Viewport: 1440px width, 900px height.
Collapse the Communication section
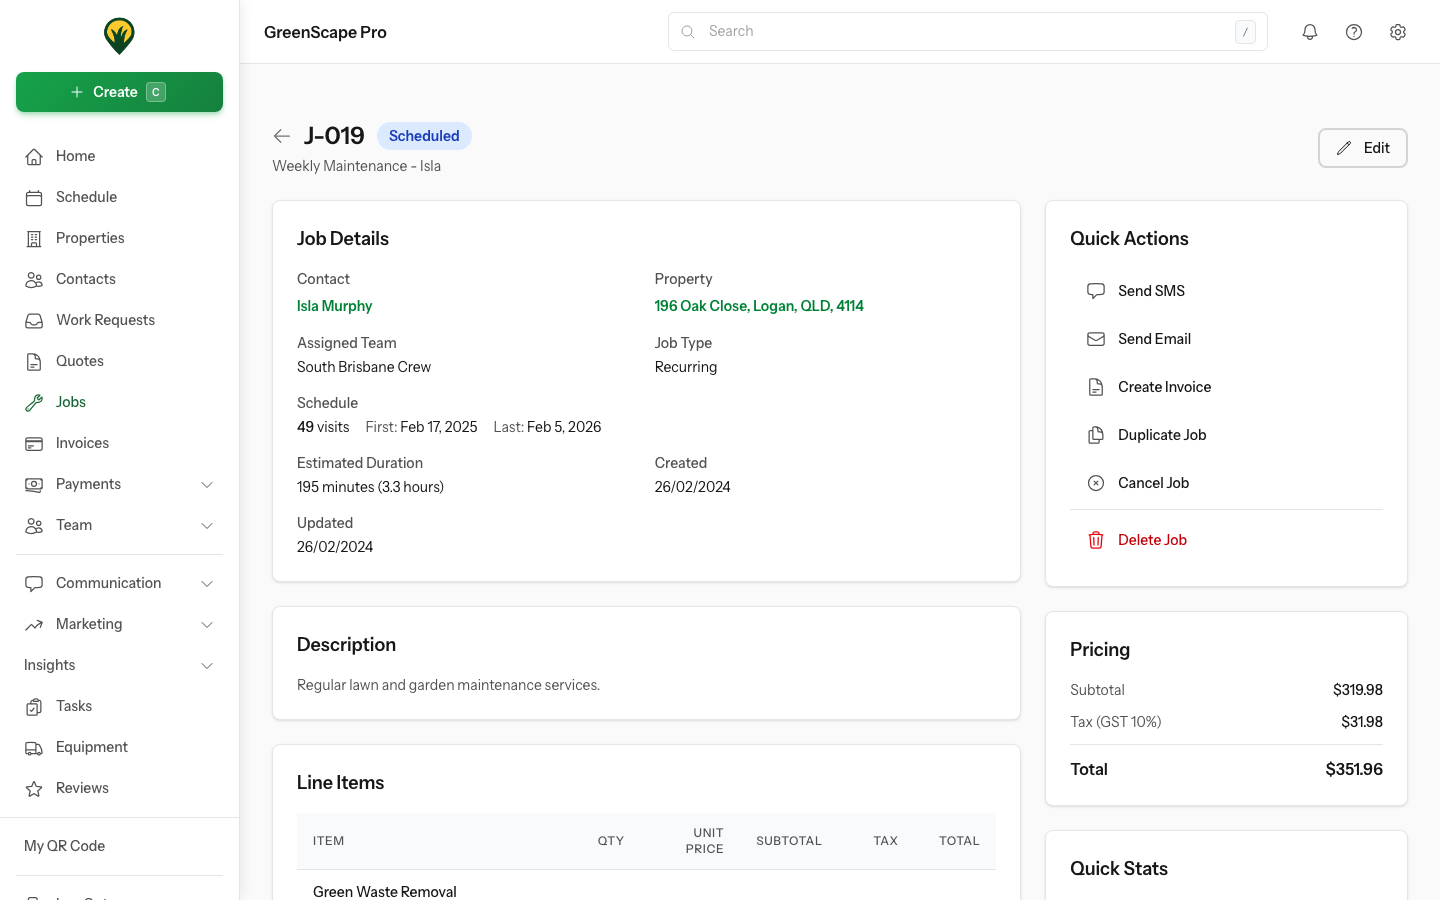click(x=207, y=583)
